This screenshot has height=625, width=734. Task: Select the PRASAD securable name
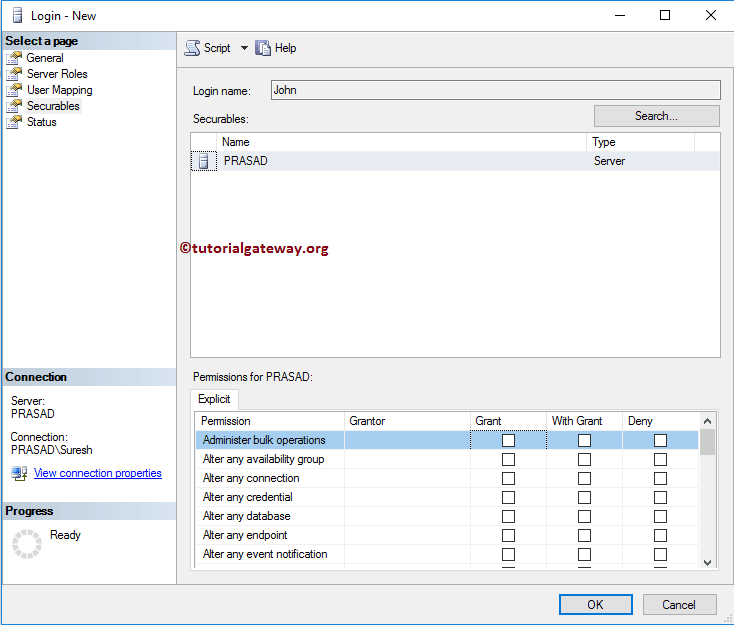click(x=246, y=161)
